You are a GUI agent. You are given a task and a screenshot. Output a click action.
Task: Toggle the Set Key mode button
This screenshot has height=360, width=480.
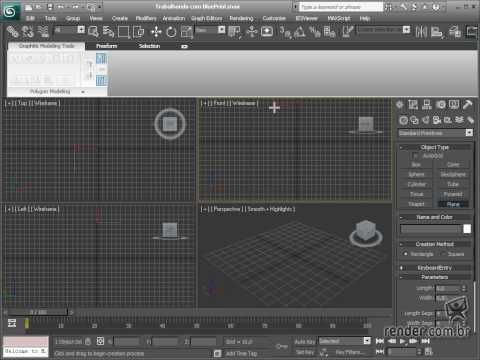click(x=305, y=352)
